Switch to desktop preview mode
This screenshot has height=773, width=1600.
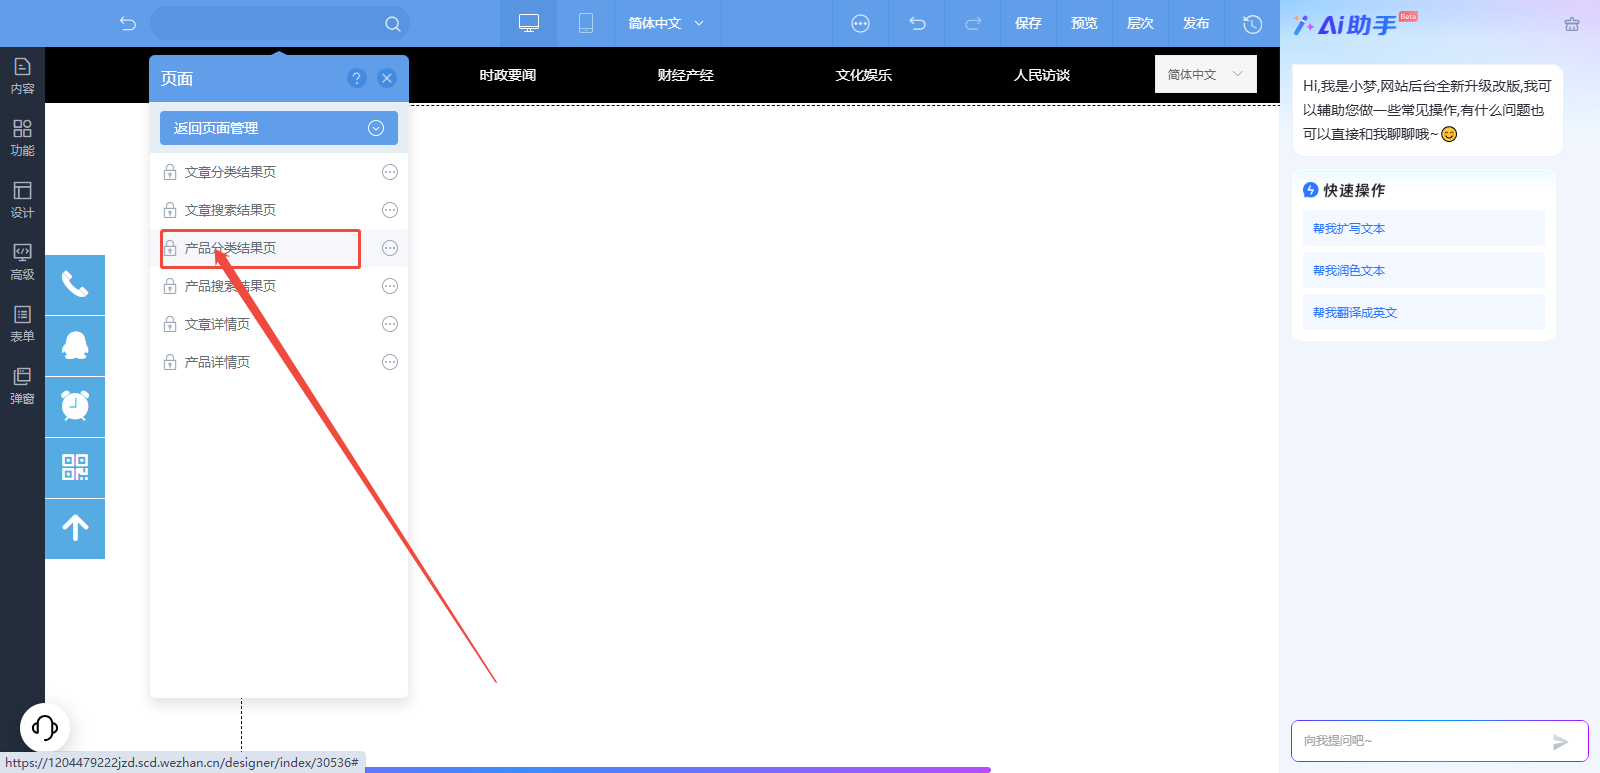tap(529, 23)
